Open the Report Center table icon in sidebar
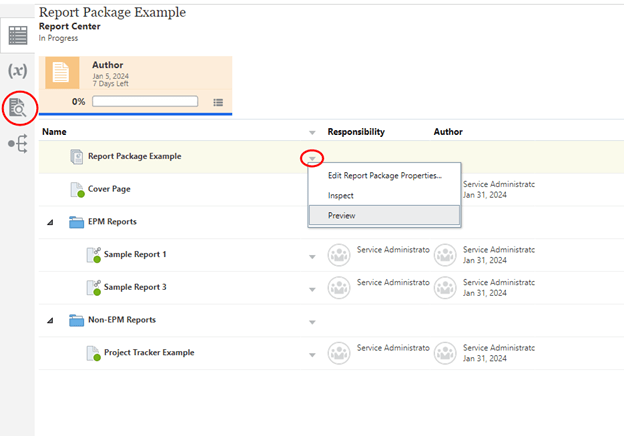The image size is (624, 436). click(17, 35)
